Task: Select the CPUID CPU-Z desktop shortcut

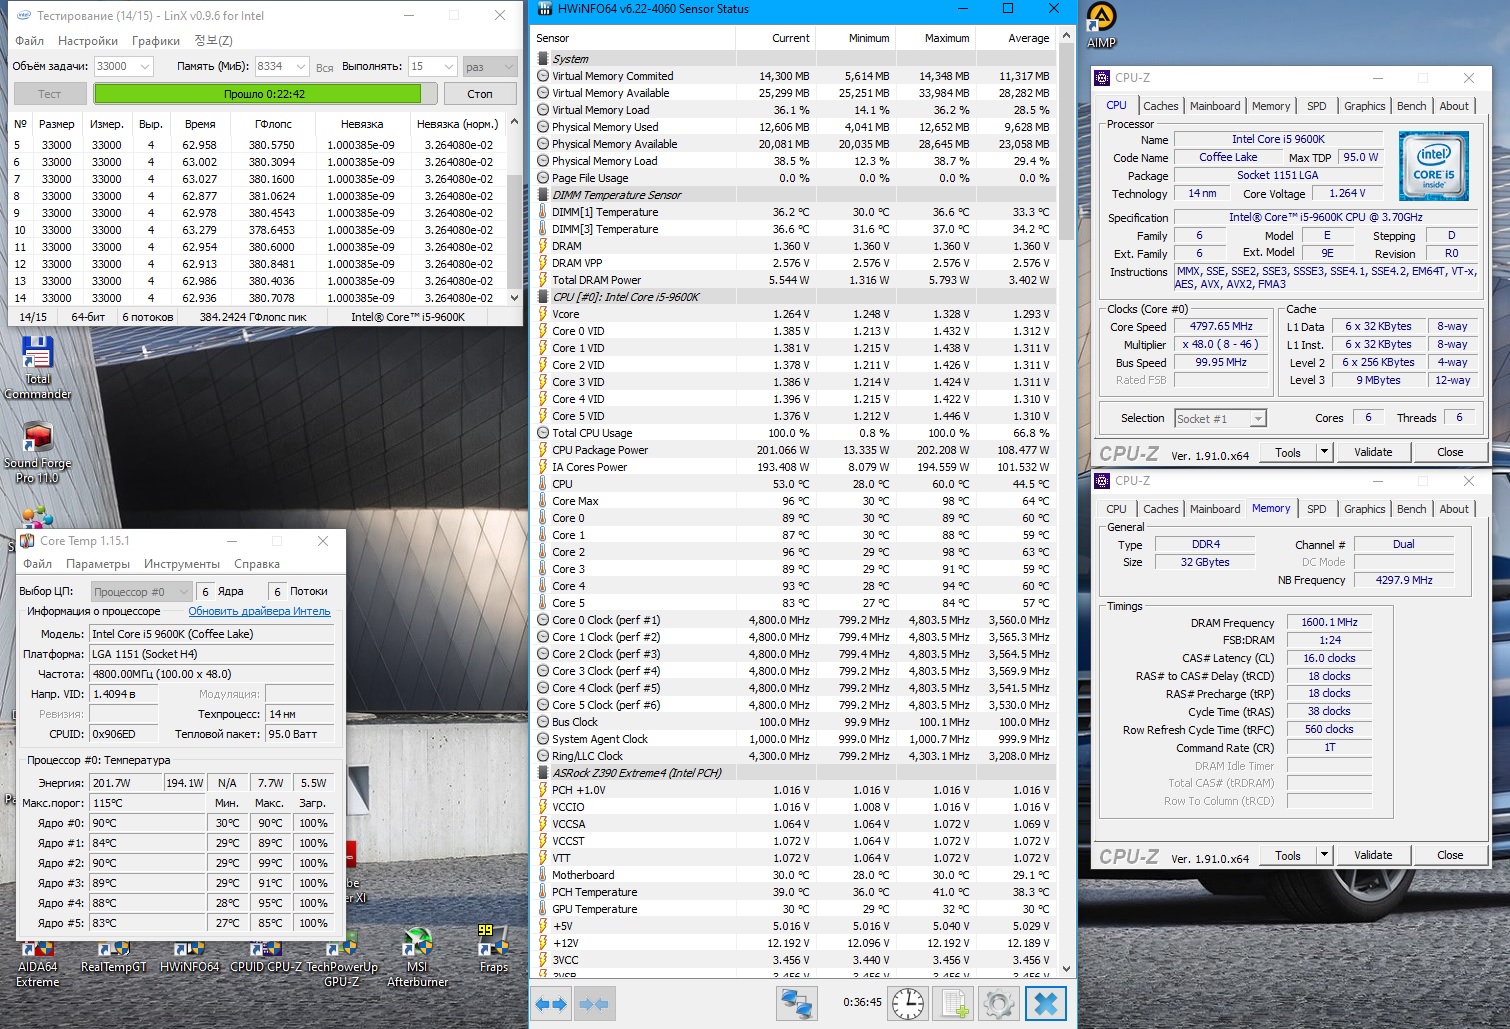Action: pyautogui.click(x=266, y=955)
